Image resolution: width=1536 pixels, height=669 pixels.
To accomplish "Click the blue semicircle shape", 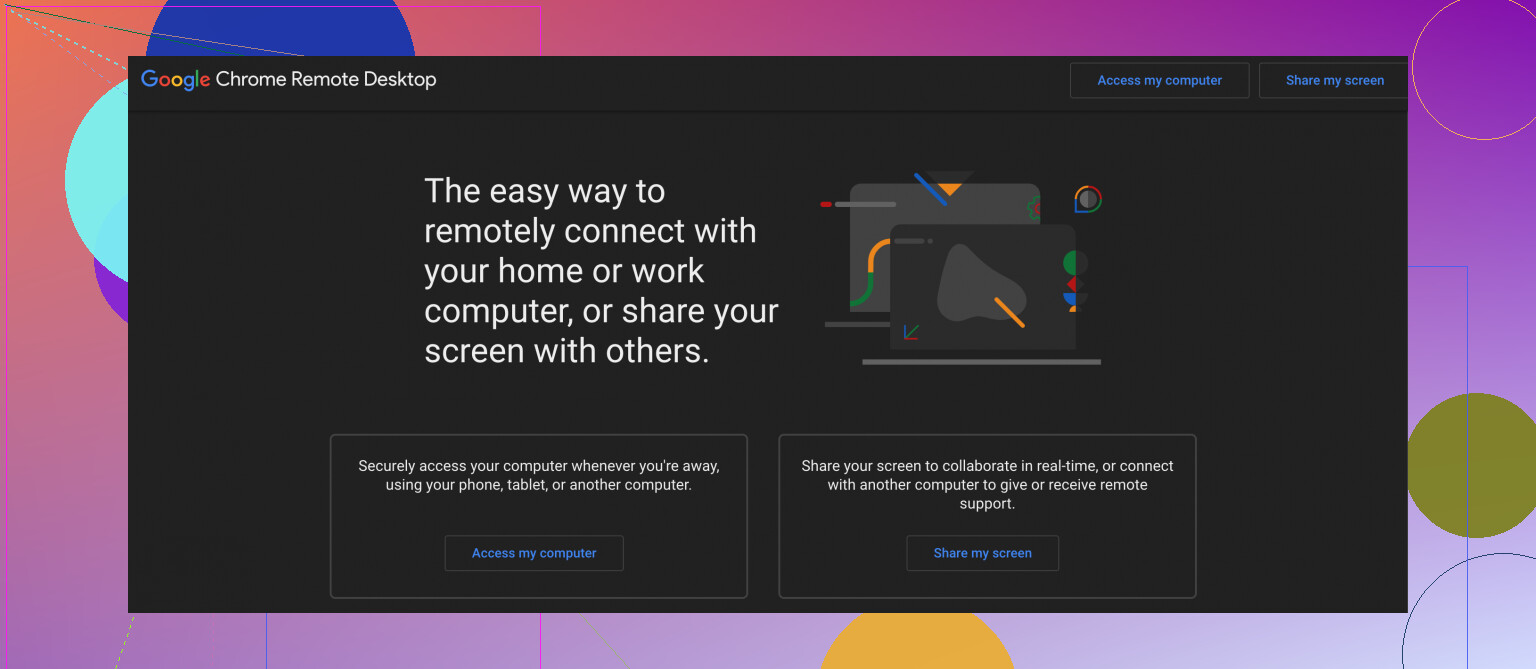I will coord(1070,298).
